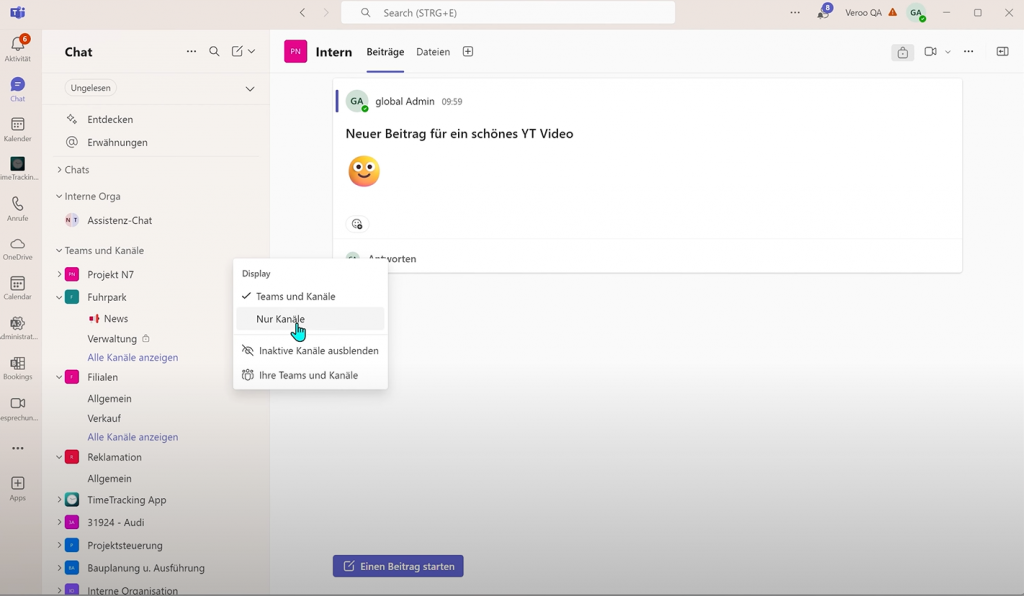Open the Apps store icon
Viewport: 1024px width, 596px height.
pos(18,488)
